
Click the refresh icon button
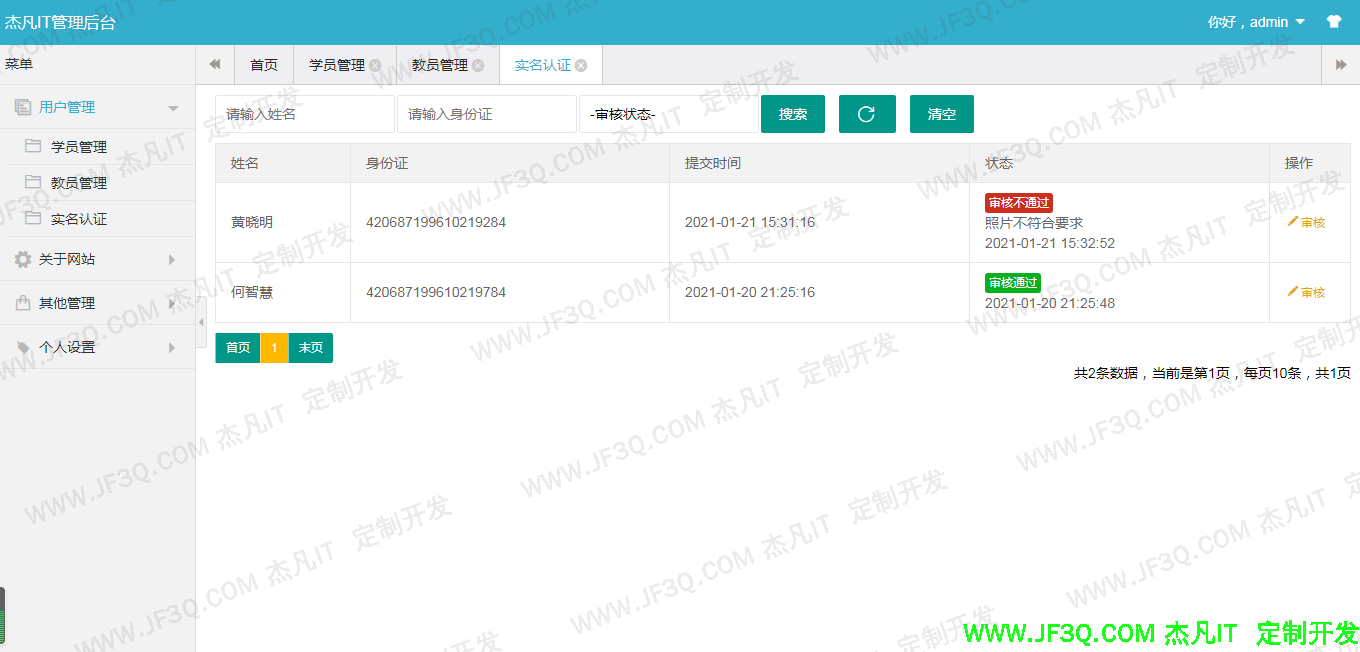click(866, 114)
